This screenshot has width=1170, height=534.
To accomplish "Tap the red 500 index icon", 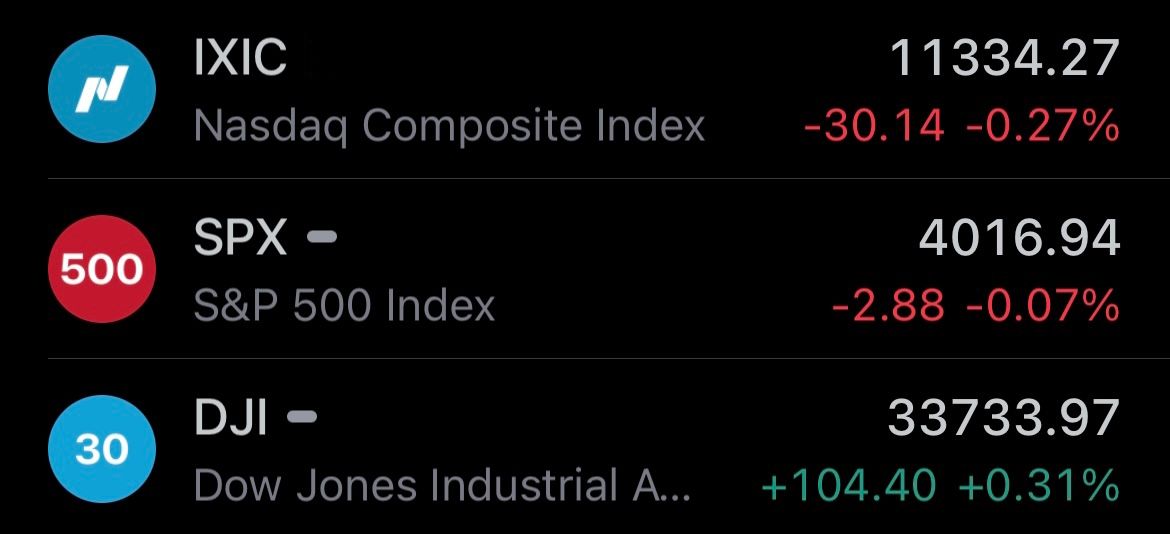I will [101, 269].
